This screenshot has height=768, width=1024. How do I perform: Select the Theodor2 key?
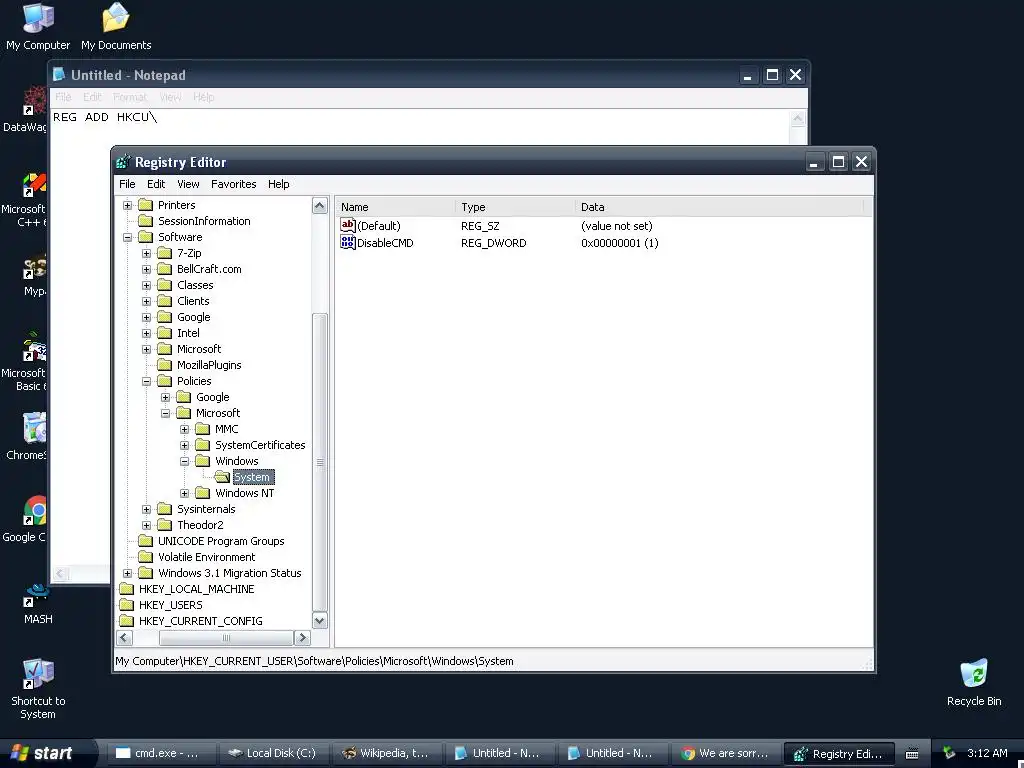pyautogui.click(x=200, y=525)
